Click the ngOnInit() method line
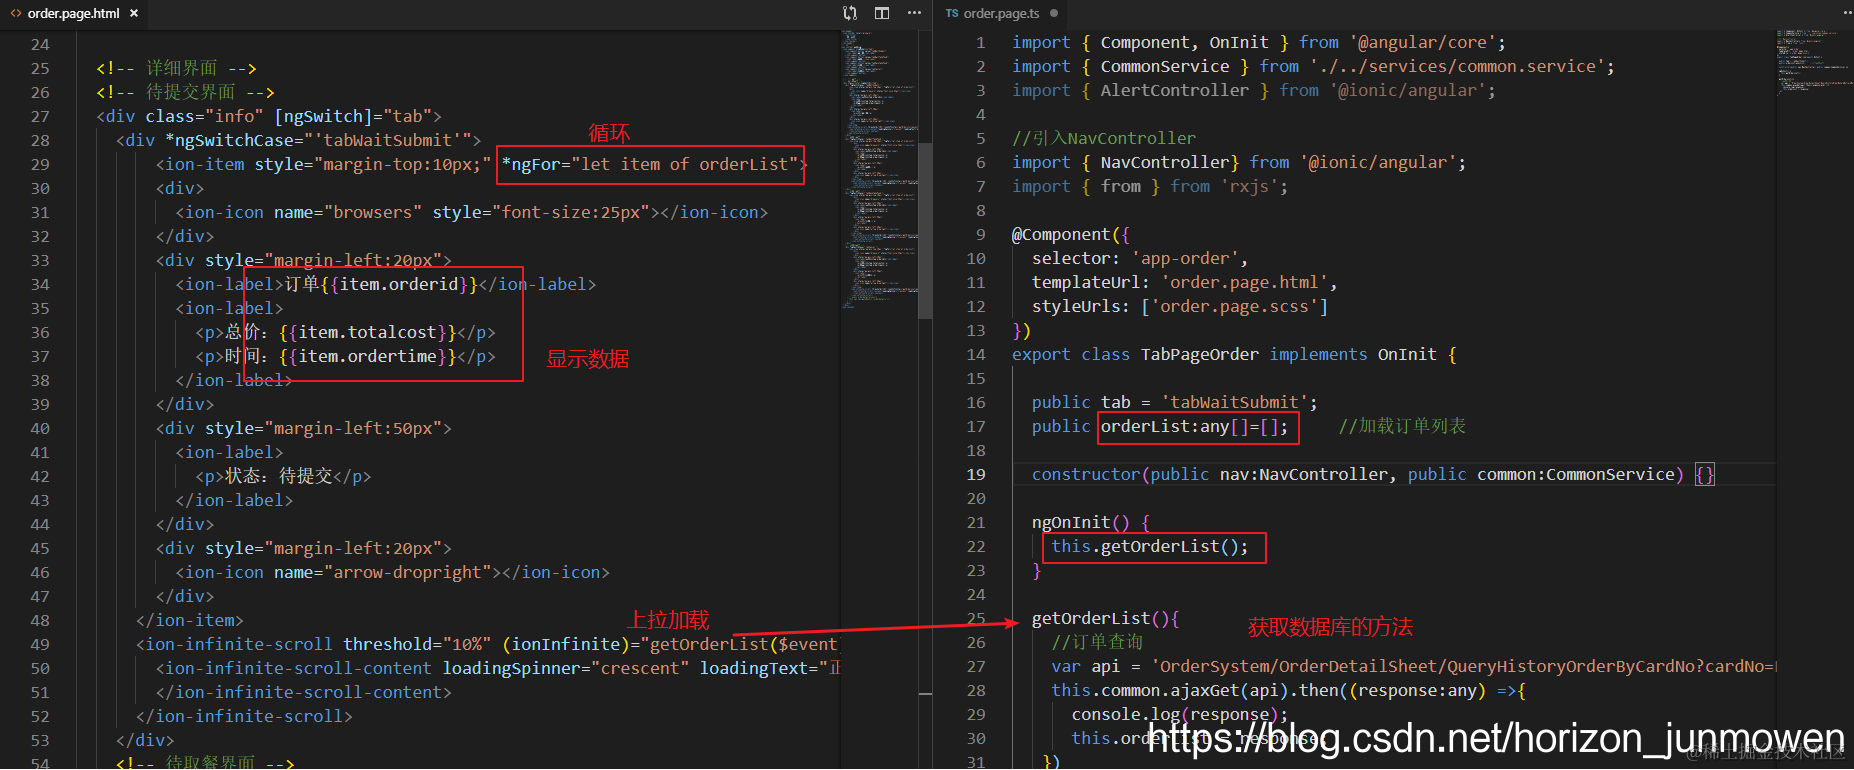The width and height of the screenshot is (1854, 770). (x=1091, y=522)
